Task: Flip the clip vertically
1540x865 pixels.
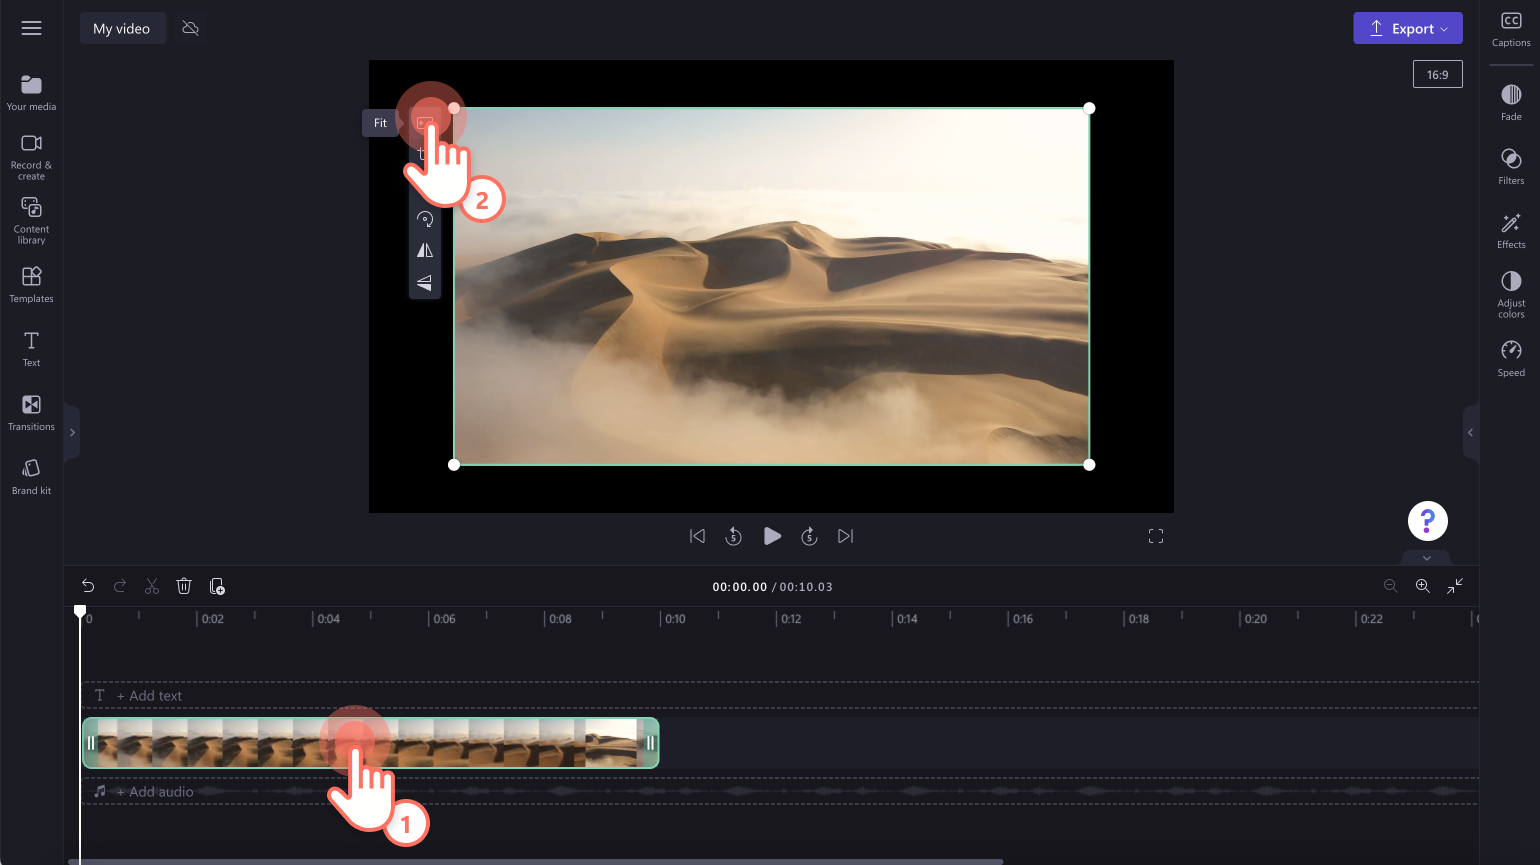Action: (x=425, y=282)
